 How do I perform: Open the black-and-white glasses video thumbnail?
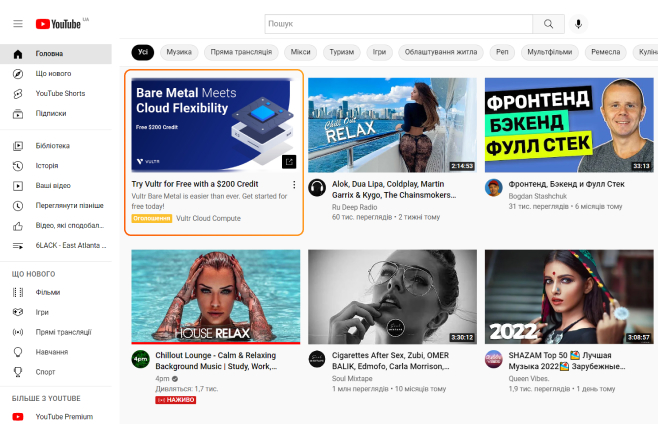point(392,297)
